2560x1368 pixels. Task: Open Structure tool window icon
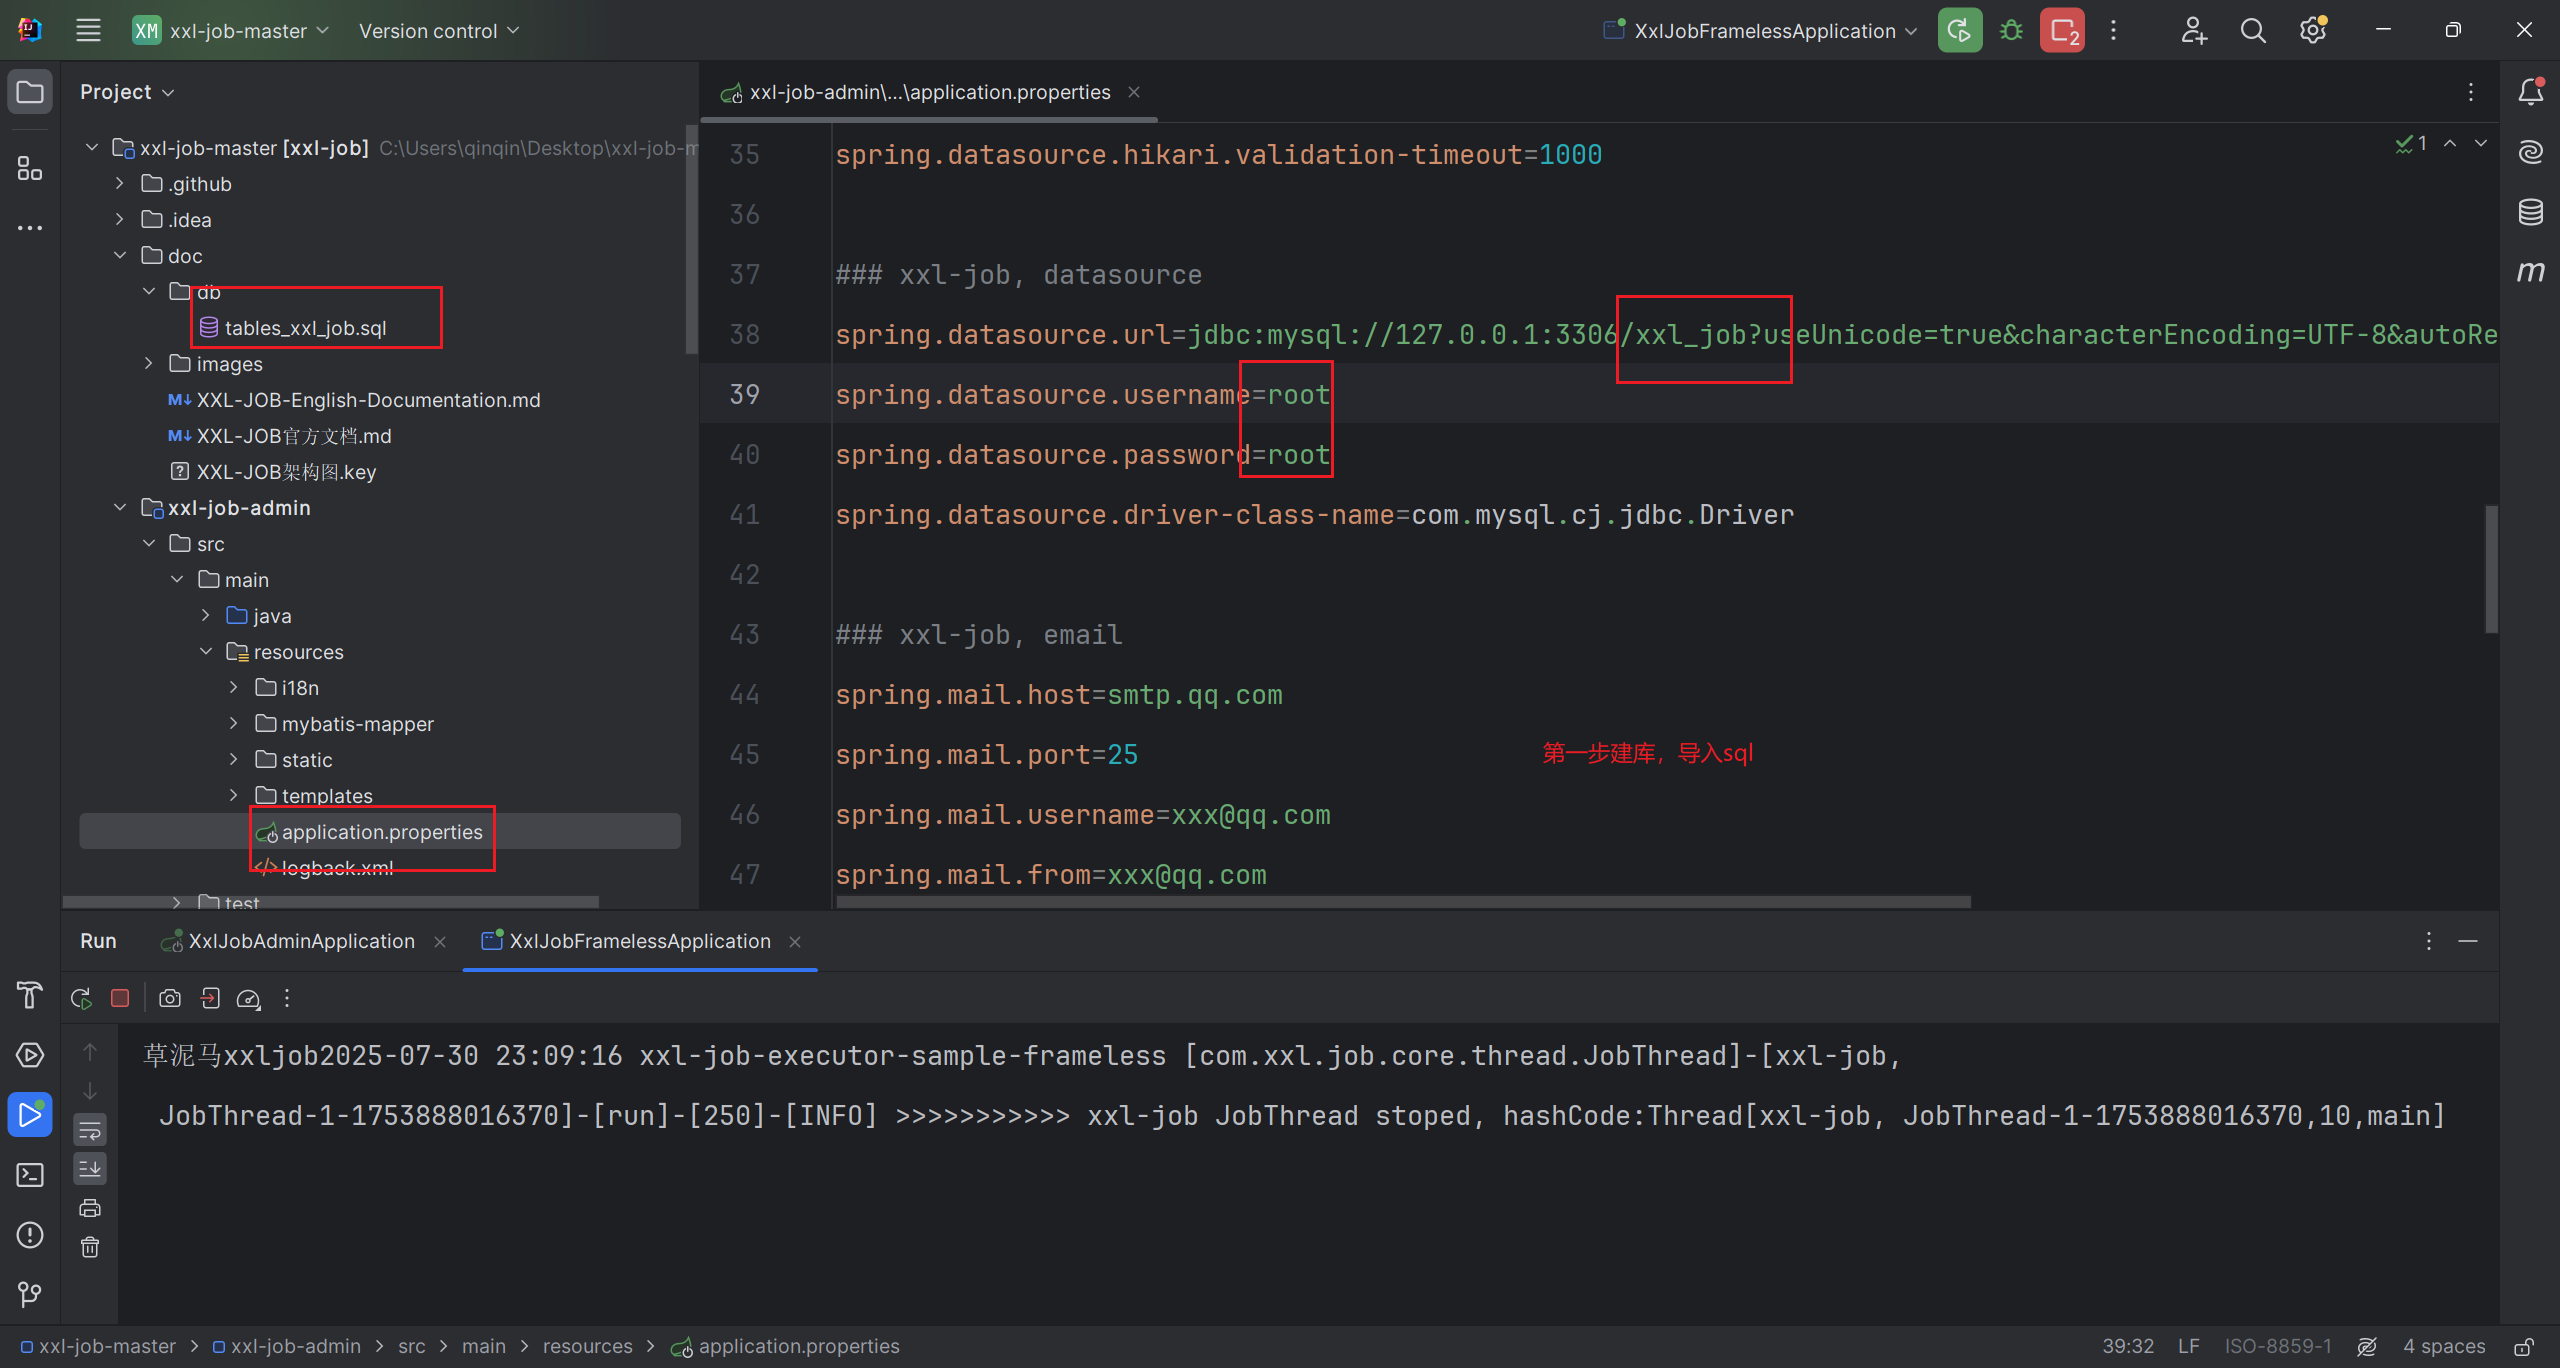(x=30, y=168)
